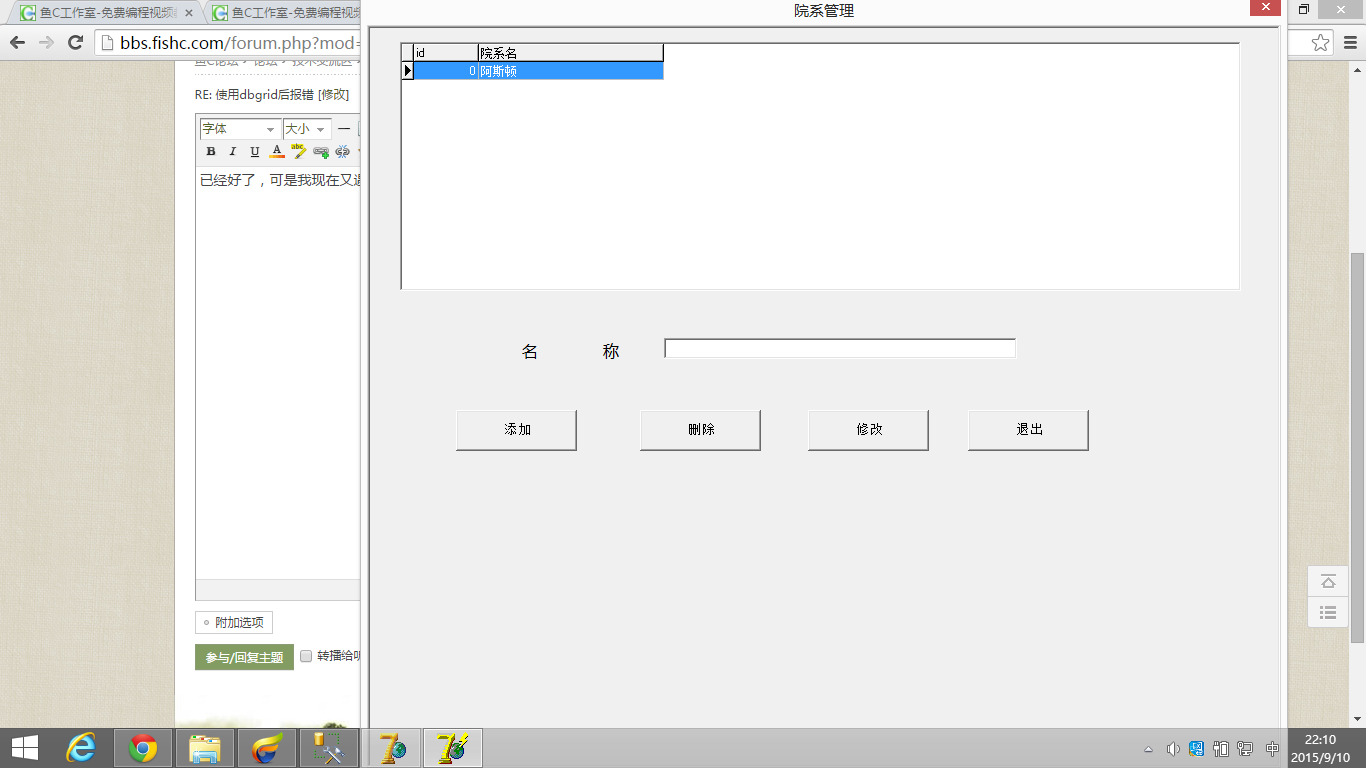The height and width of the screenshot is (768, 1366).
Task: Open the 大小 size dropdown
Action: (x=307, y=129)
